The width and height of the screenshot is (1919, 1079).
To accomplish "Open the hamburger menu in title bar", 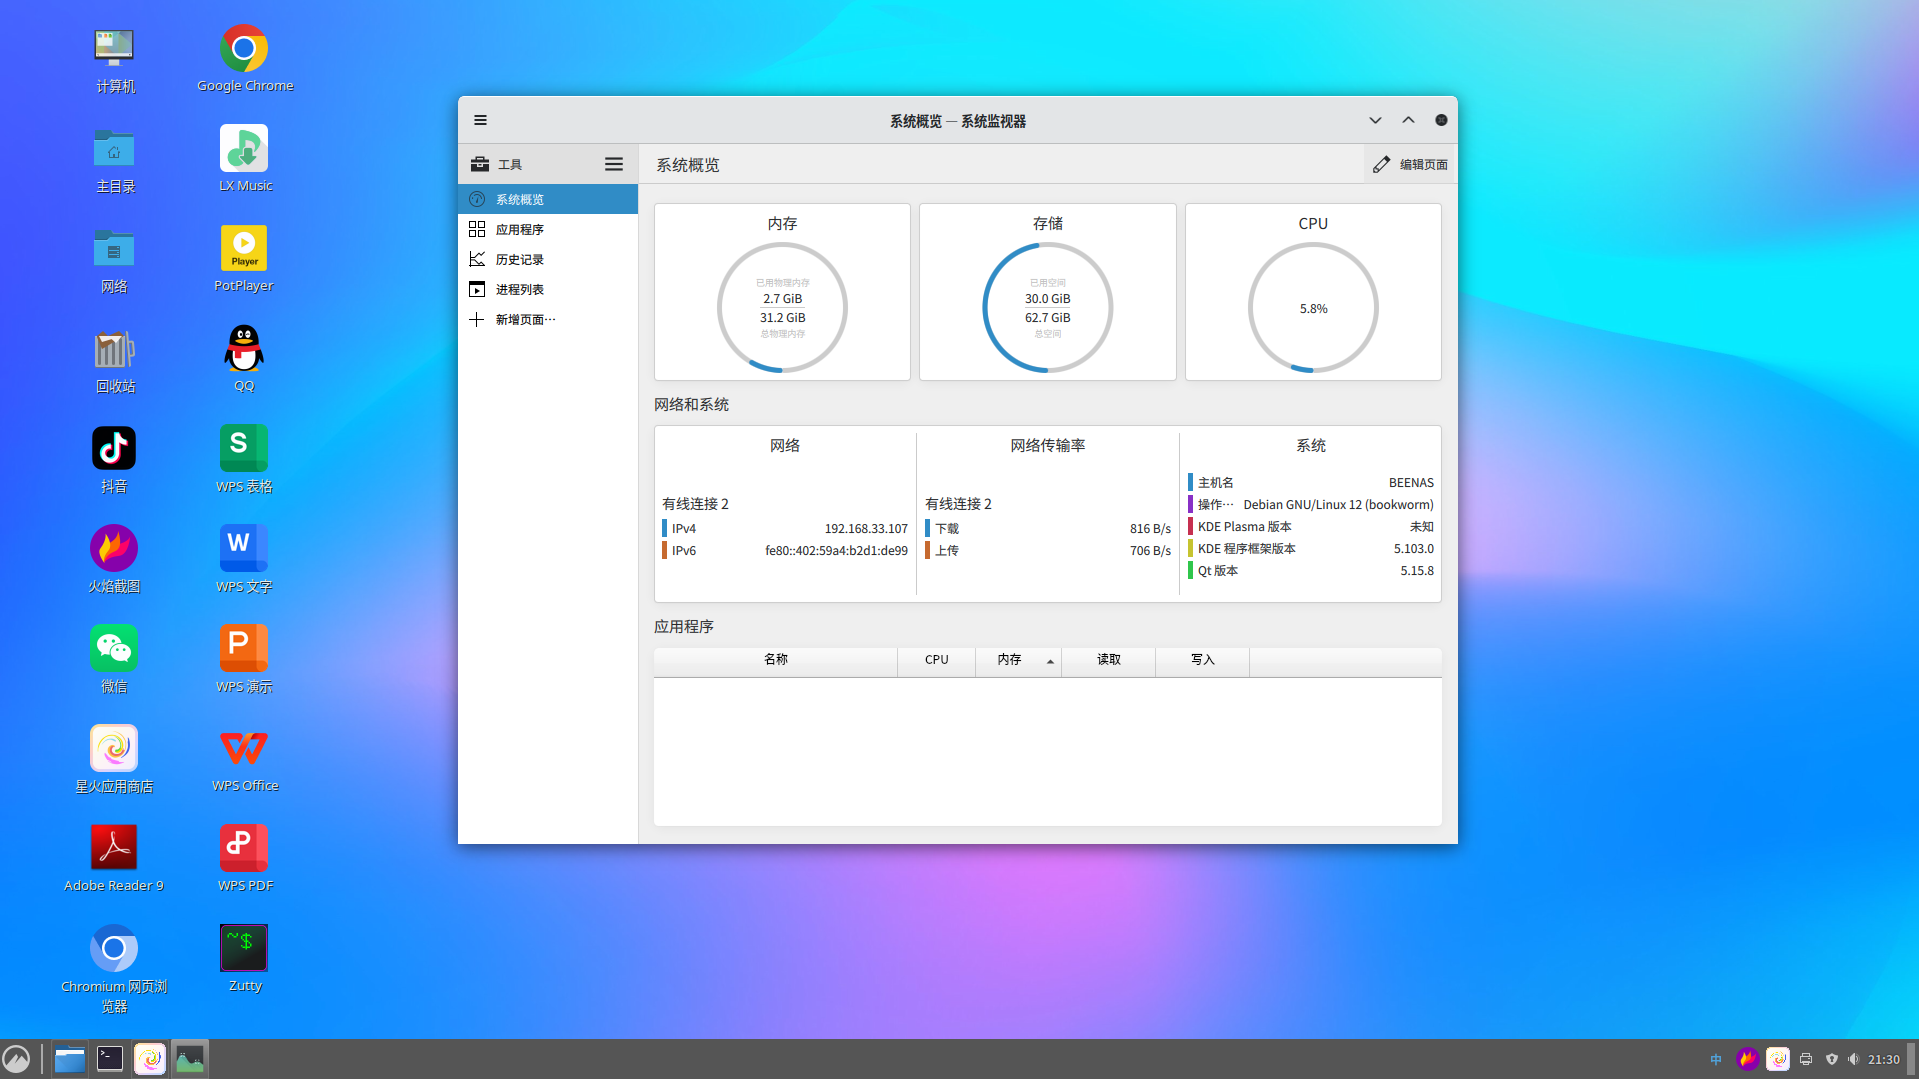I will (x=480, y=120).
